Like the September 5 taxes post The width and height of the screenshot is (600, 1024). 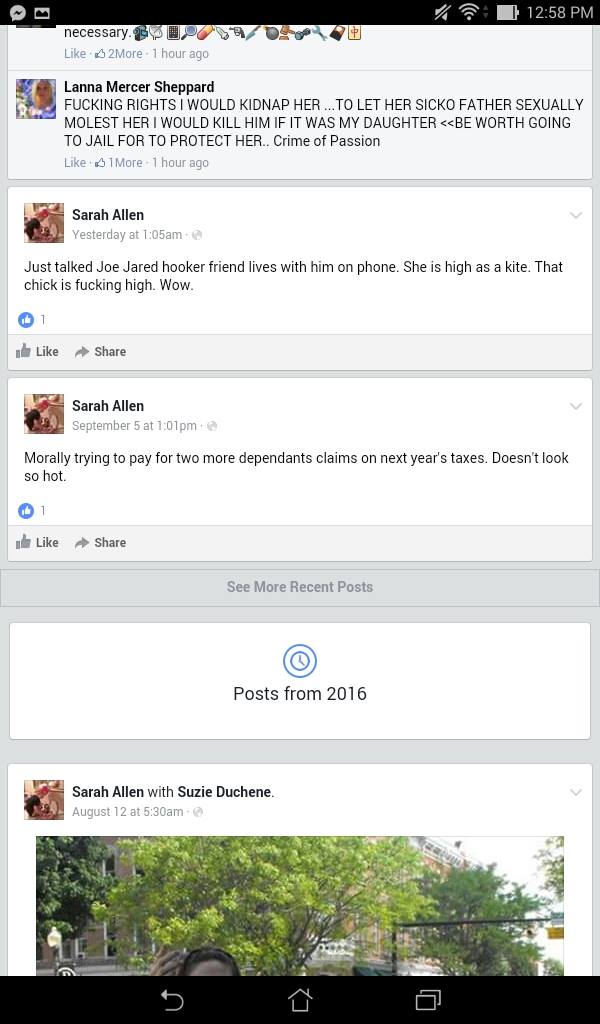tap(37, 543)
